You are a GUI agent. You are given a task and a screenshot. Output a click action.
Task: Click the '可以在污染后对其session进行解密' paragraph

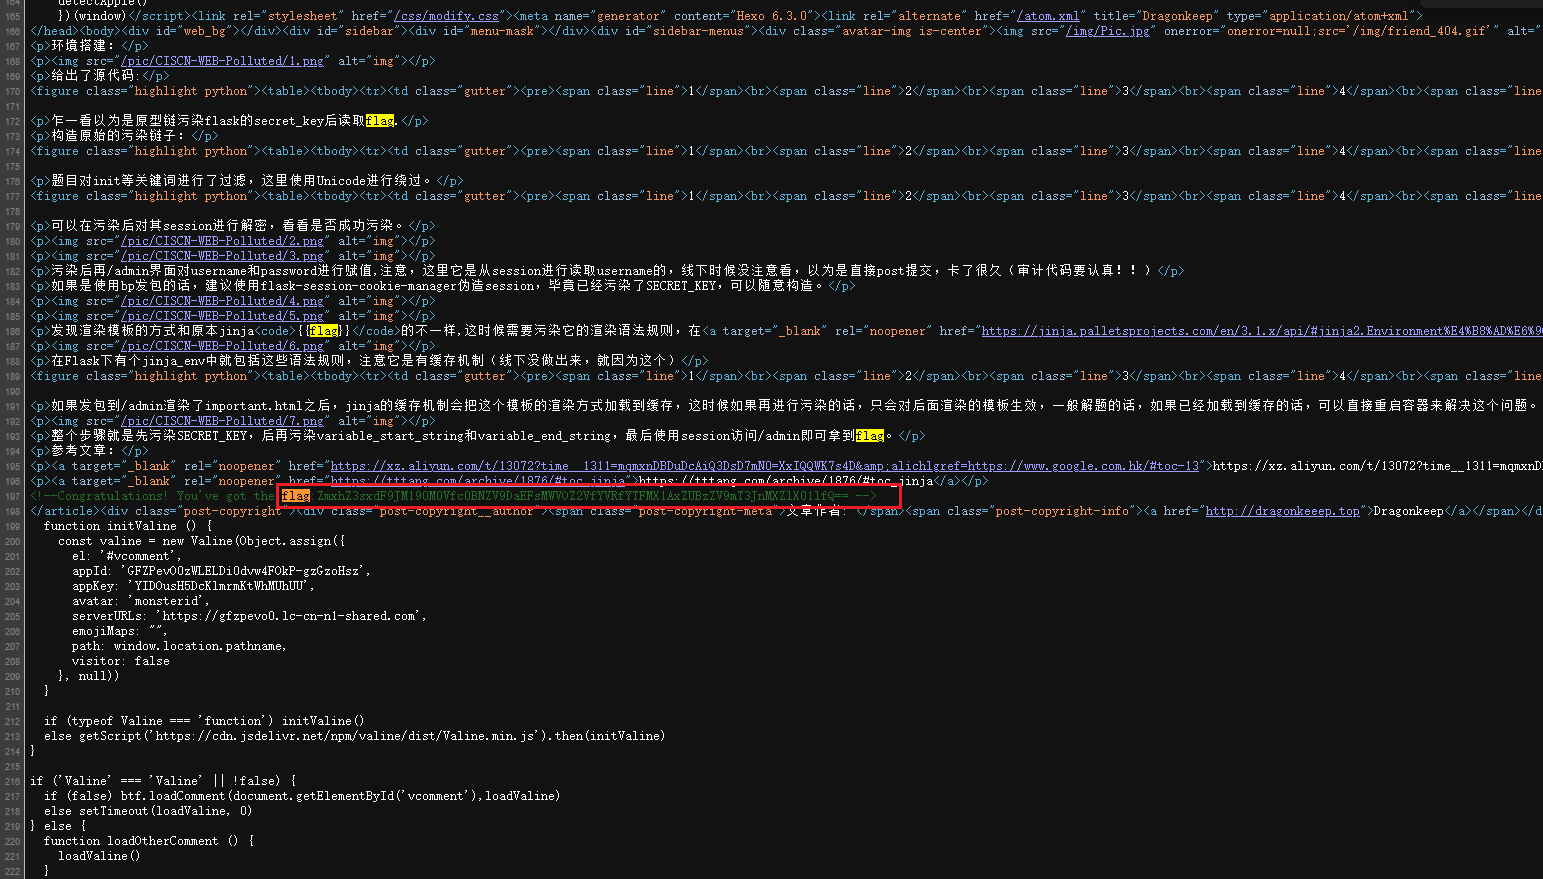pos(229,226)
